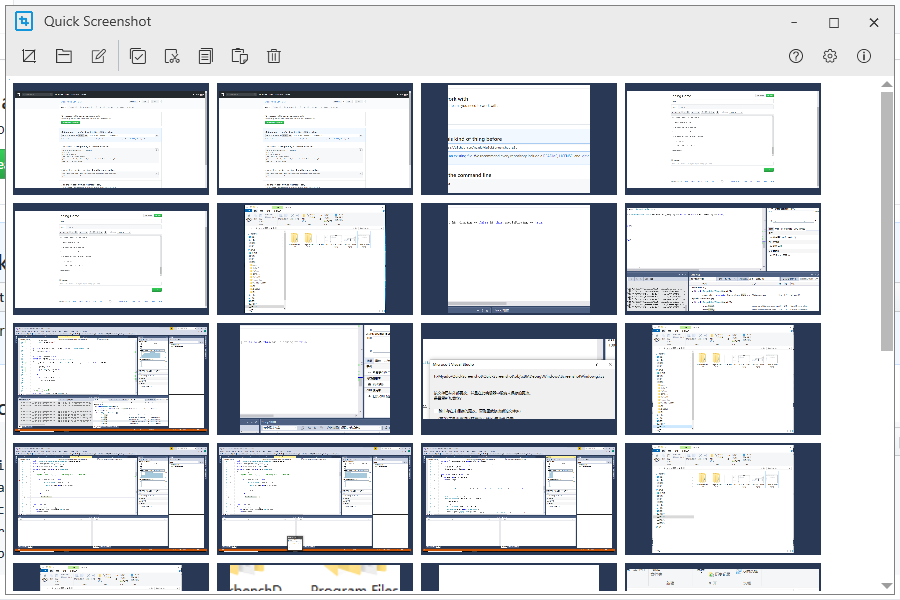Screen dimensions: 900x600
Task: Select the top-row web form thumbnail with green button
Action: [x=723, y=139]
